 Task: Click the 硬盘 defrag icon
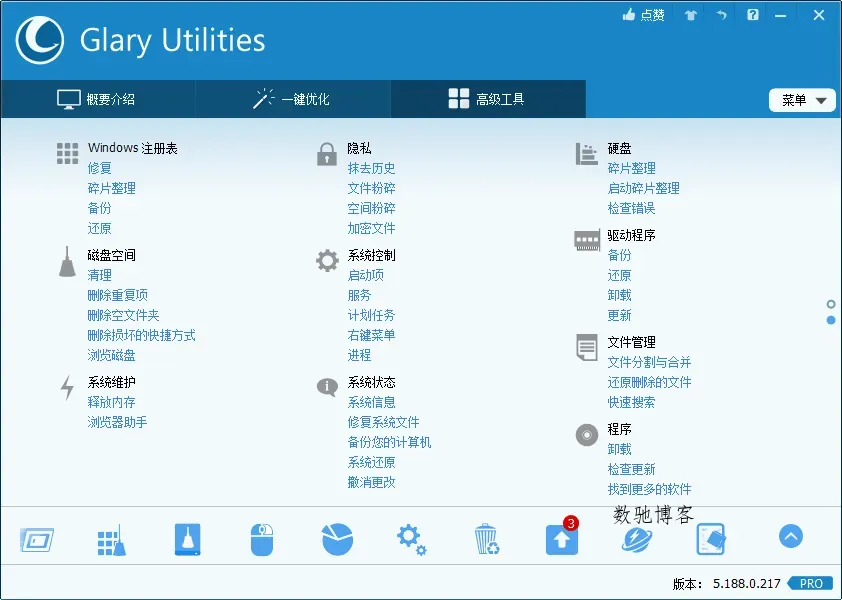(x=586, y=154)
